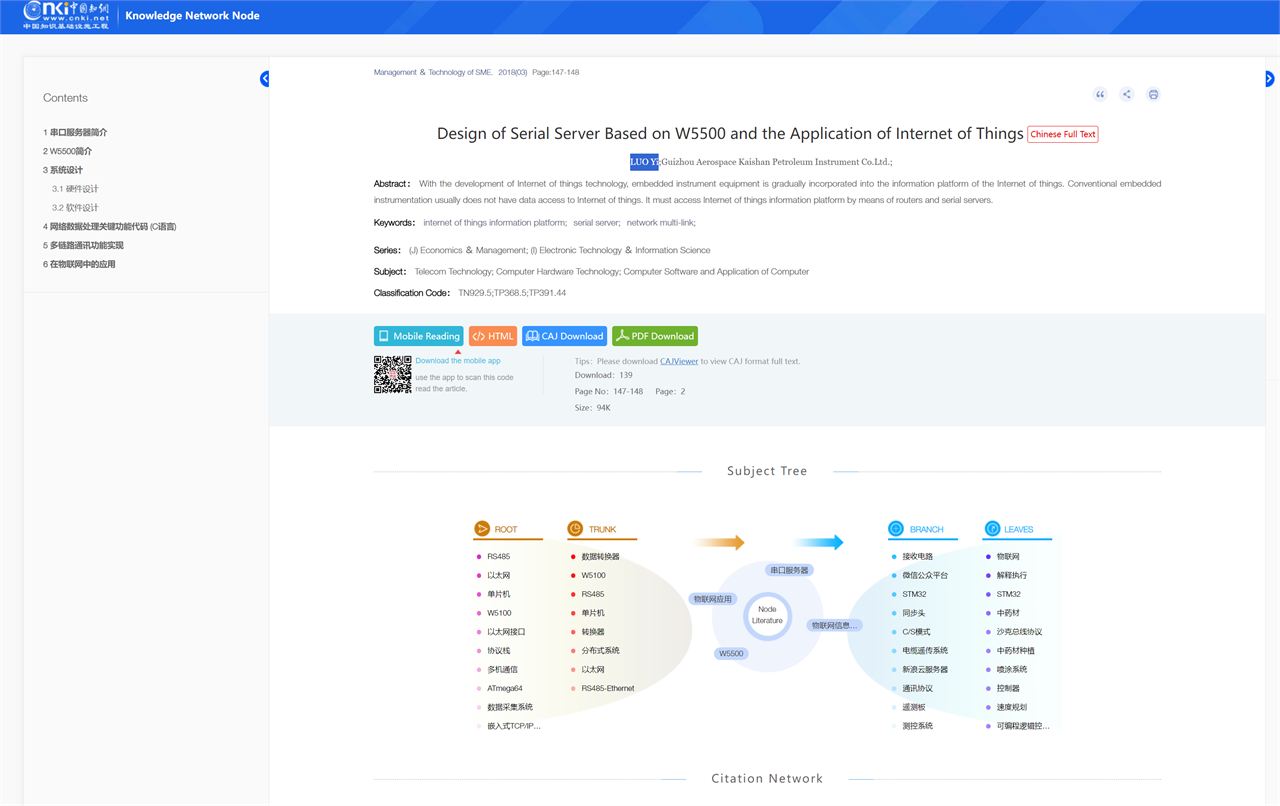Start the PDF Download

click(x=655, y=336)
